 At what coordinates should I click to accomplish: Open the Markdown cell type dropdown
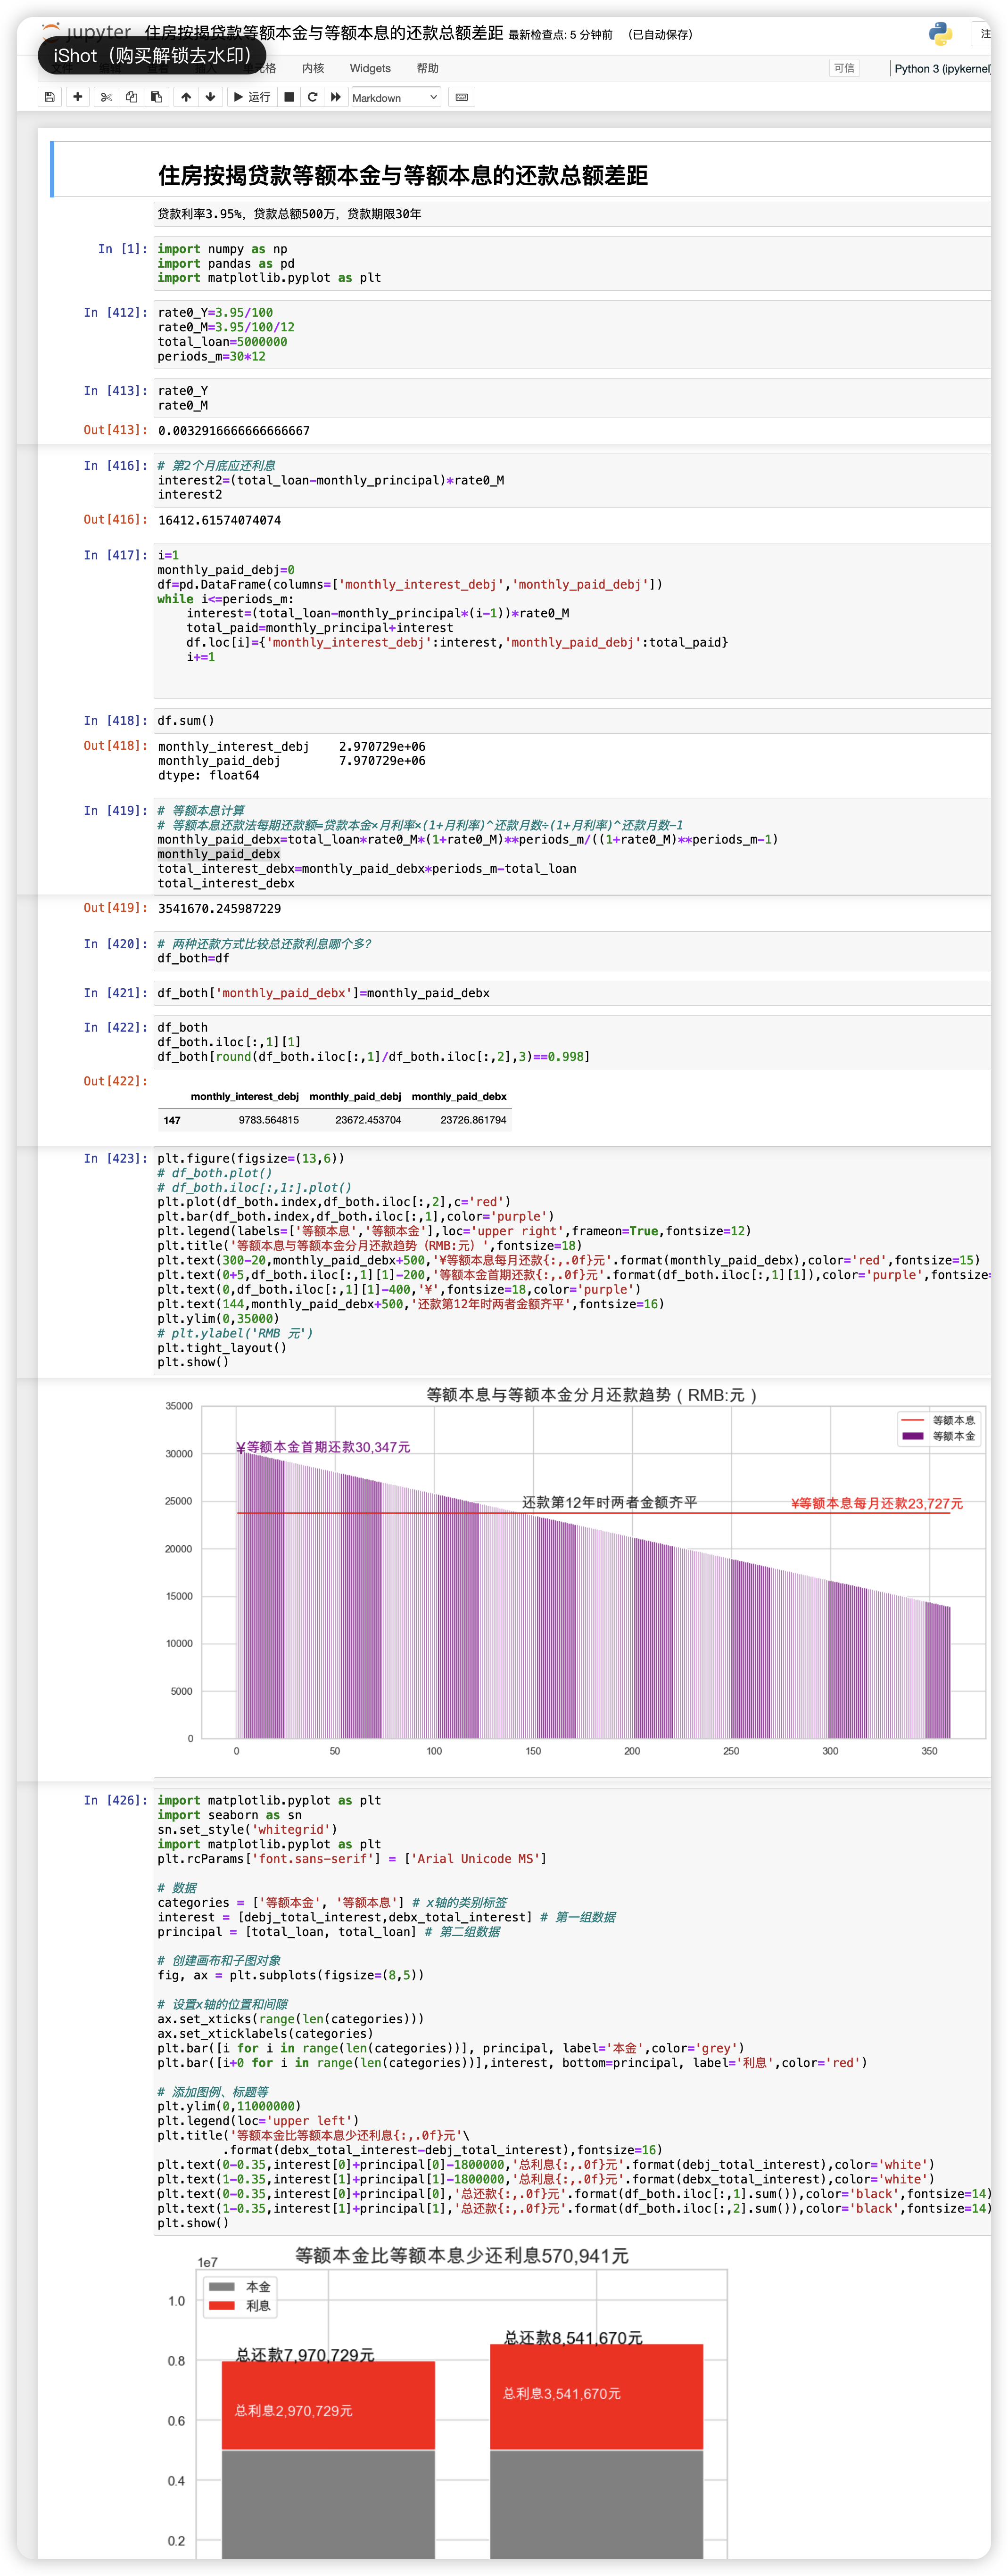click(395, 97)
